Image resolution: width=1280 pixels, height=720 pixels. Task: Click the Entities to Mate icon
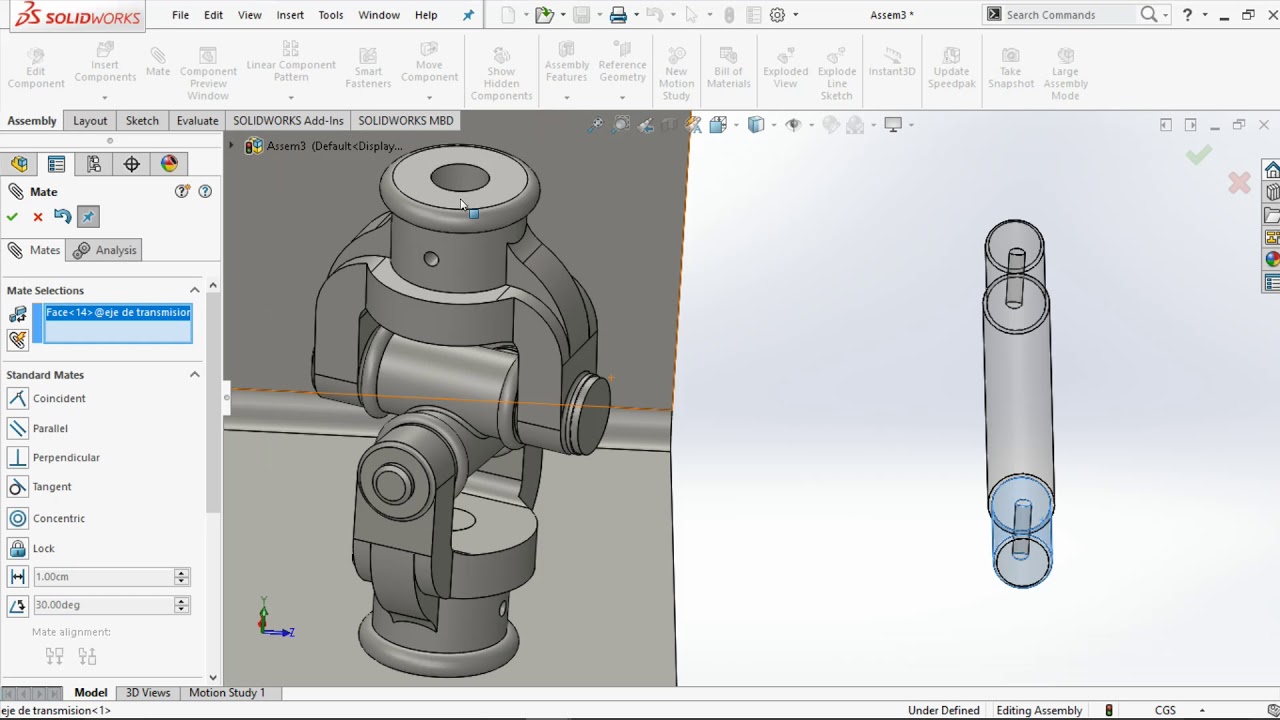click(17, 315)
